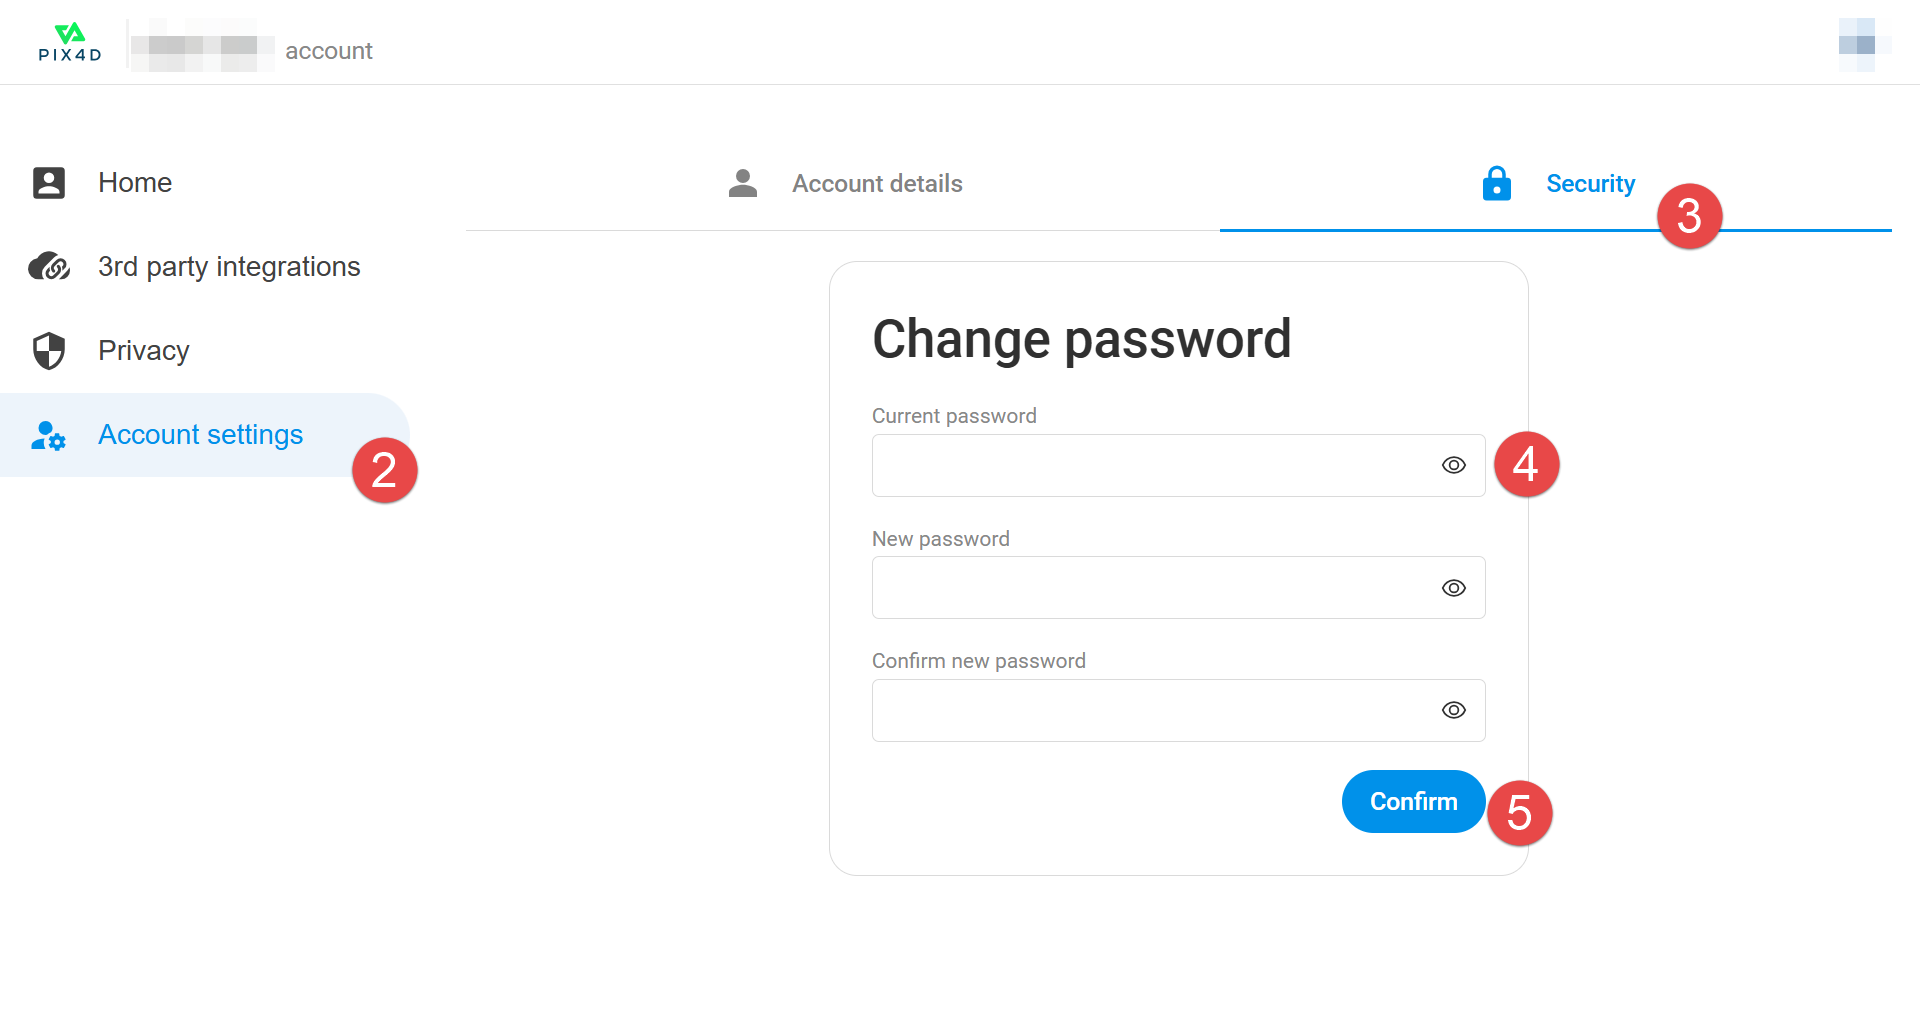The height and width of the screenshot is (1031, 1920).
Task: Click the 3rd party integrations cloud-link icon
Action: [x=49, y=267]
